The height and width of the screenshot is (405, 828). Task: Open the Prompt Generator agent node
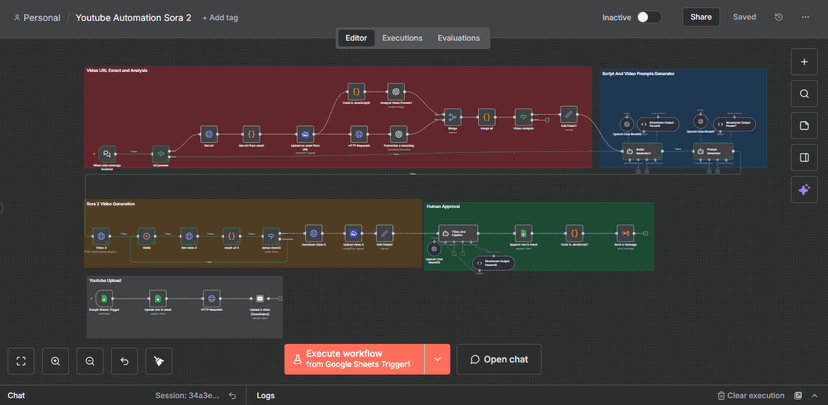tap(713, 151)
